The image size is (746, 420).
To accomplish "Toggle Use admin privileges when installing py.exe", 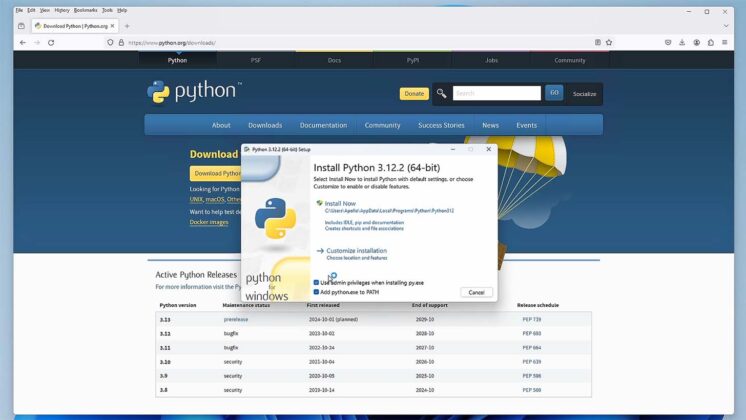I will click(x=316, y=283).
